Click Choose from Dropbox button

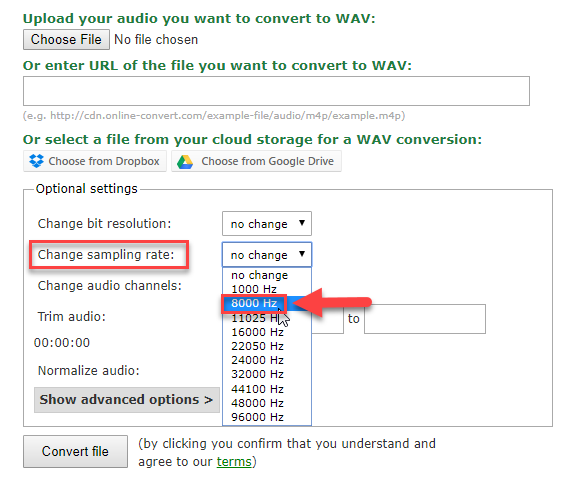click(95, 161)
